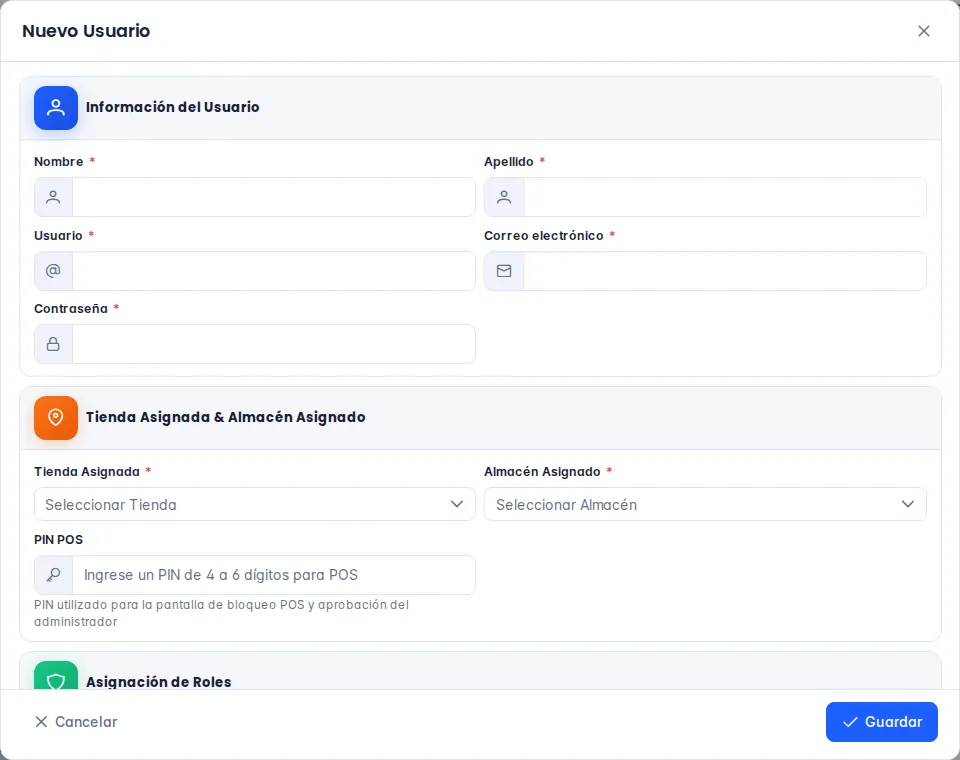Click the Nombre label
Screen dimensions: 960x760
click(x=59, y=162)
